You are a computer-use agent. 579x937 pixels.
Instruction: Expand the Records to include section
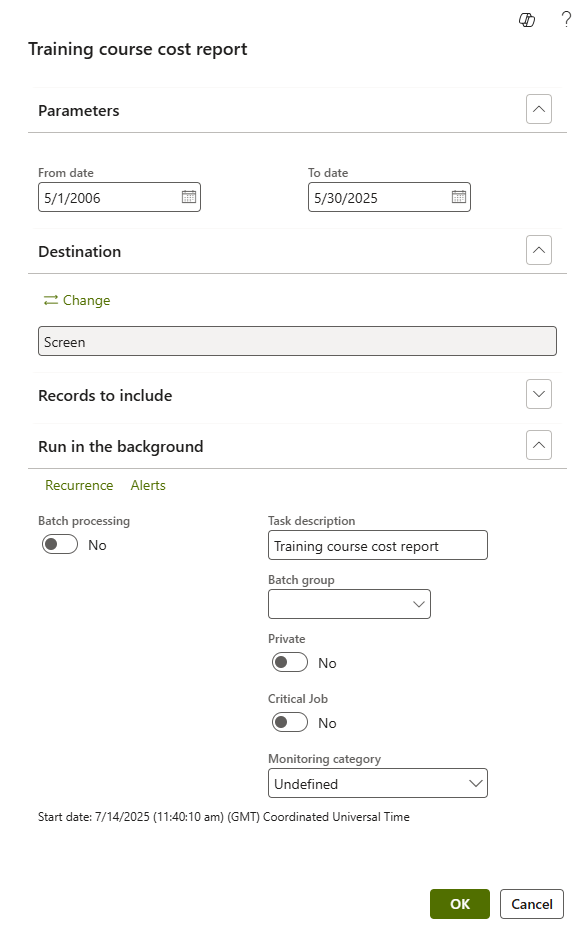[x=538, y=394]
